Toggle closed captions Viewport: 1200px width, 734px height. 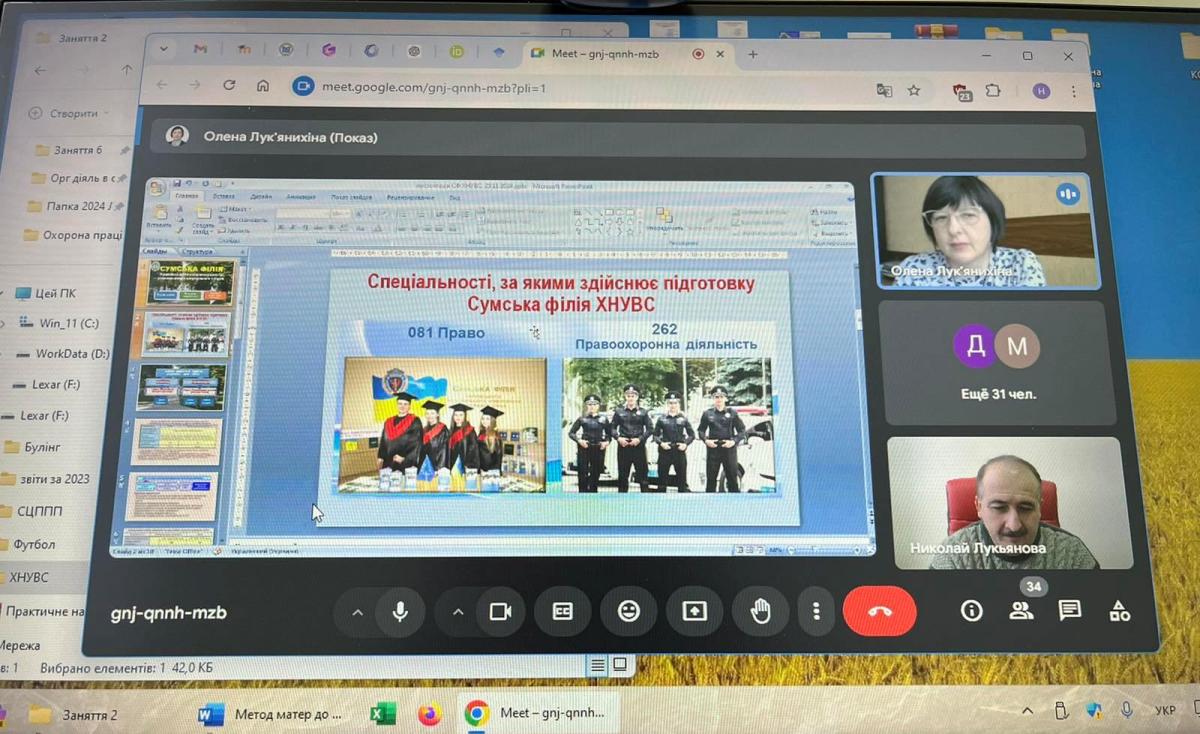562,611
